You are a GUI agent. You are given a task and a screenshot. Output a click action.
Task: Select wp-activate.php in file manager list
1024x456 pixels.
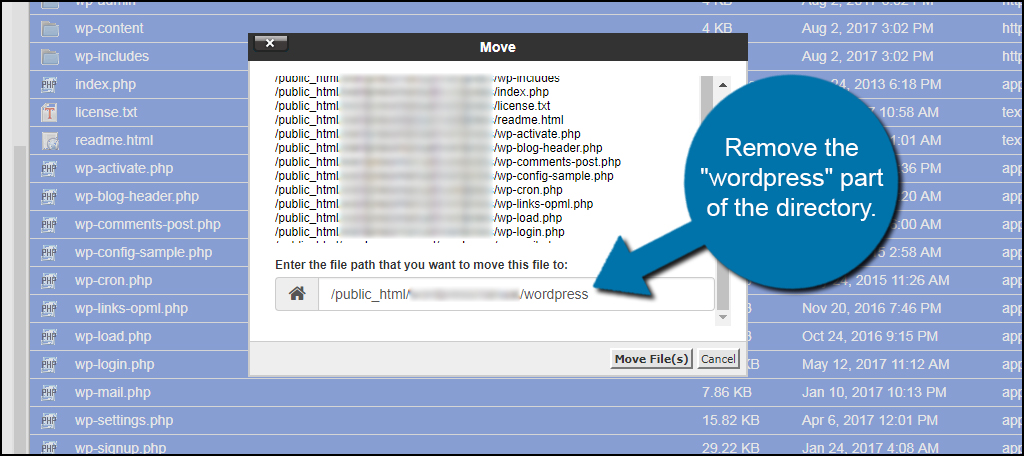[x=124, y=169]
